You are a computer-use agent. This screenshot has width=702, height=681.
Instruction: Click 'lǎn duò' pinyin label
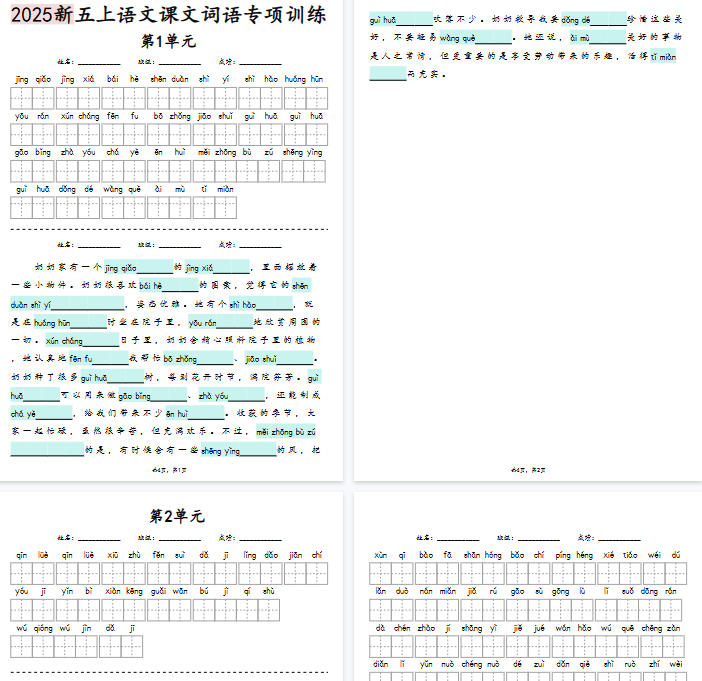tap(392, 591)
